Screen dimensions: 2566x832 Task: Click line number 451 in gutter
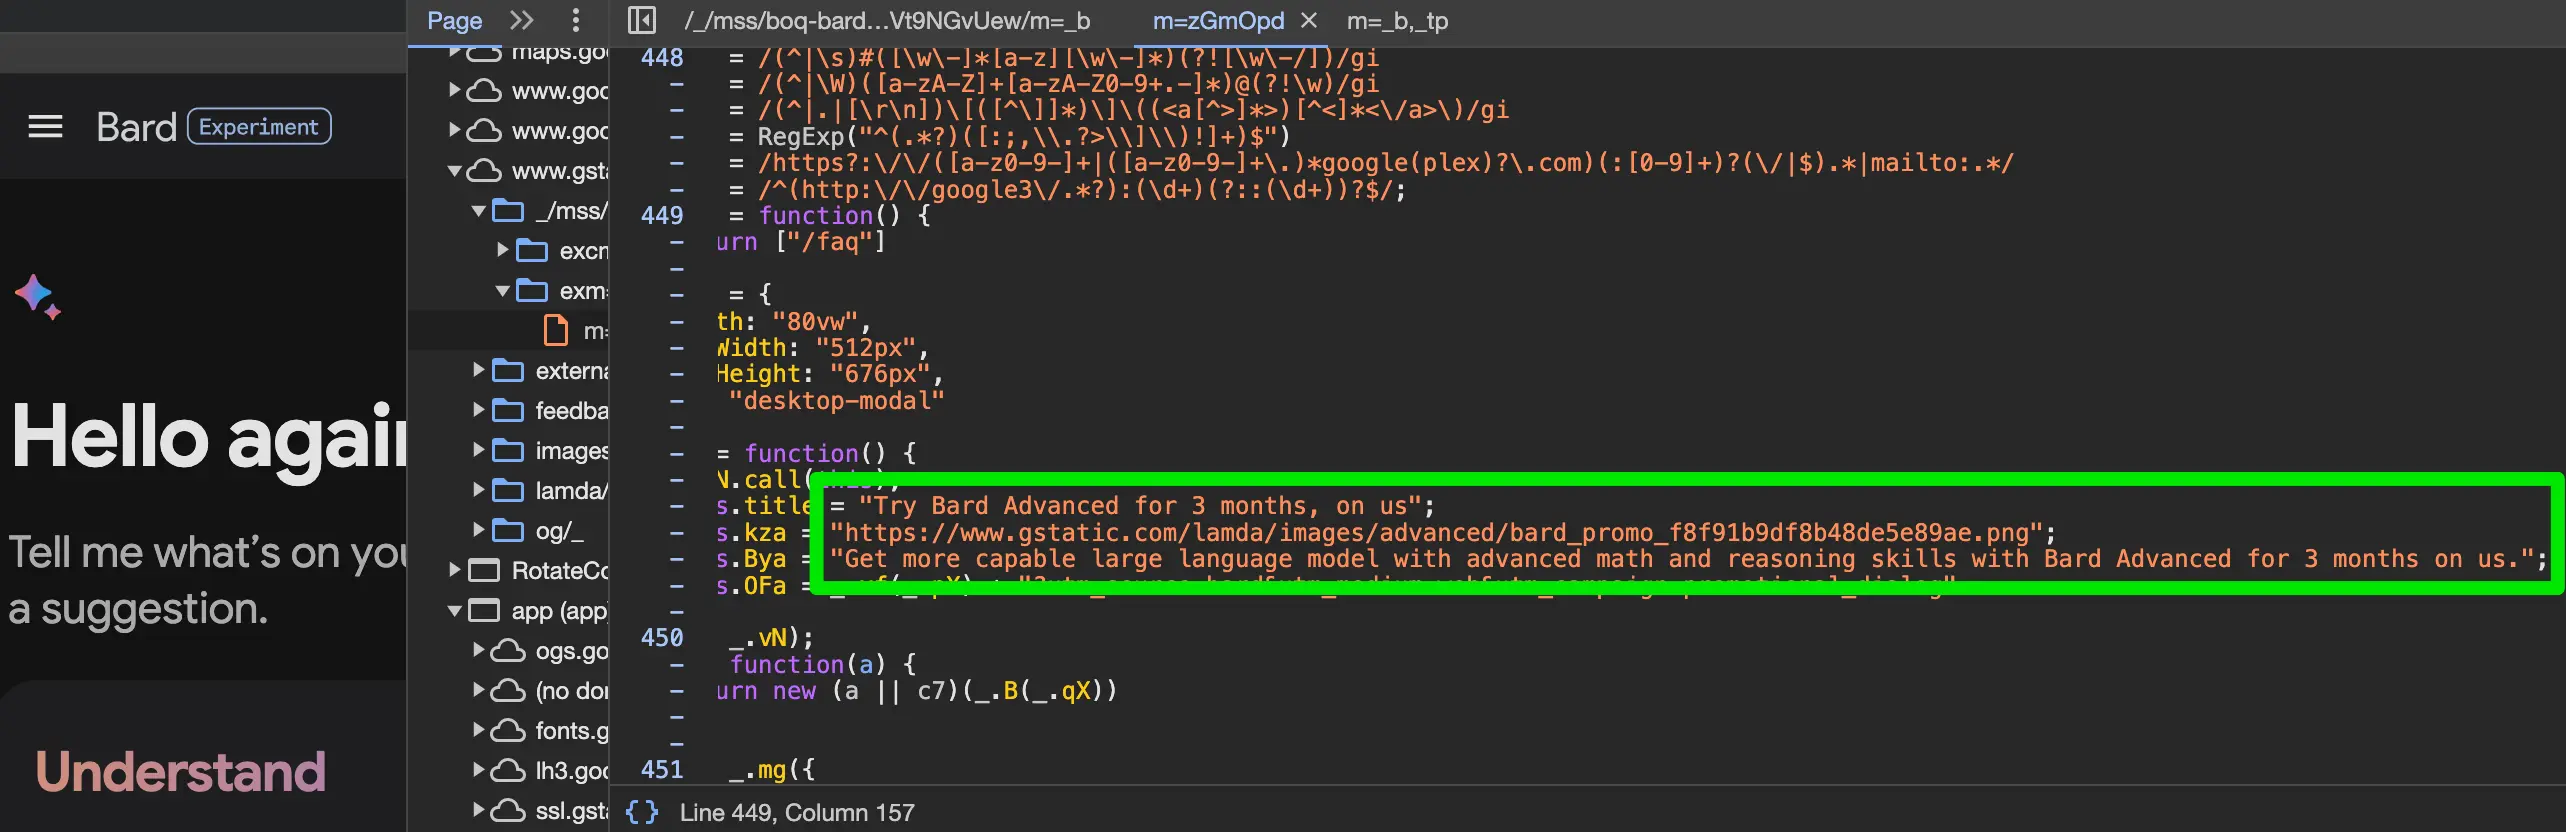(662, 770)
